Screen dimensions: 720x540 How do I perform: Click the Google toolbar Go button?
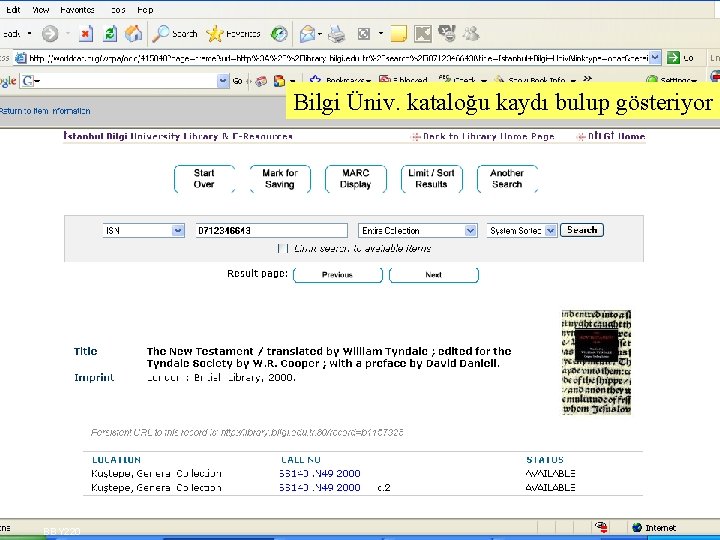point(237,81)
